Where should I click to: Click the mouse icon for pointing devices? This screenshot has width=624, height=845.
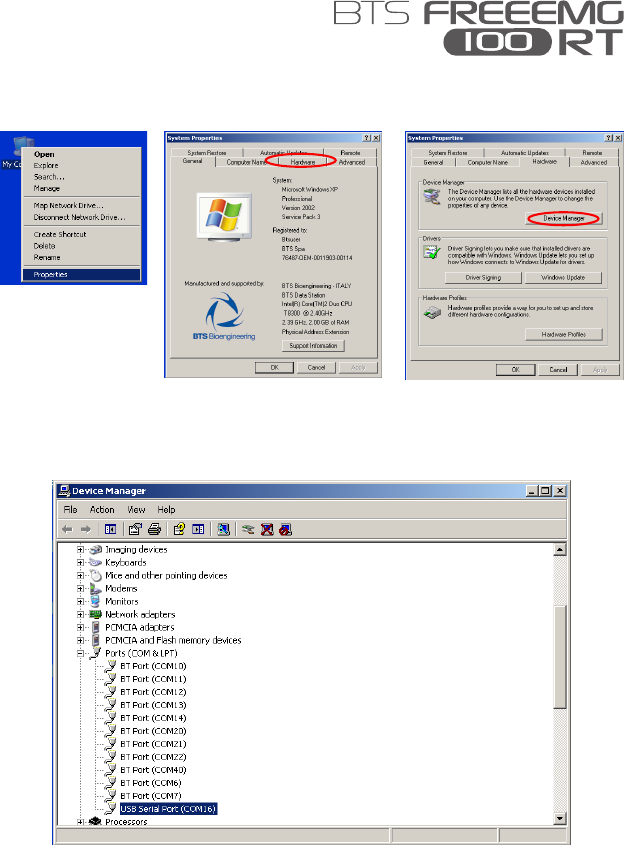96,576
